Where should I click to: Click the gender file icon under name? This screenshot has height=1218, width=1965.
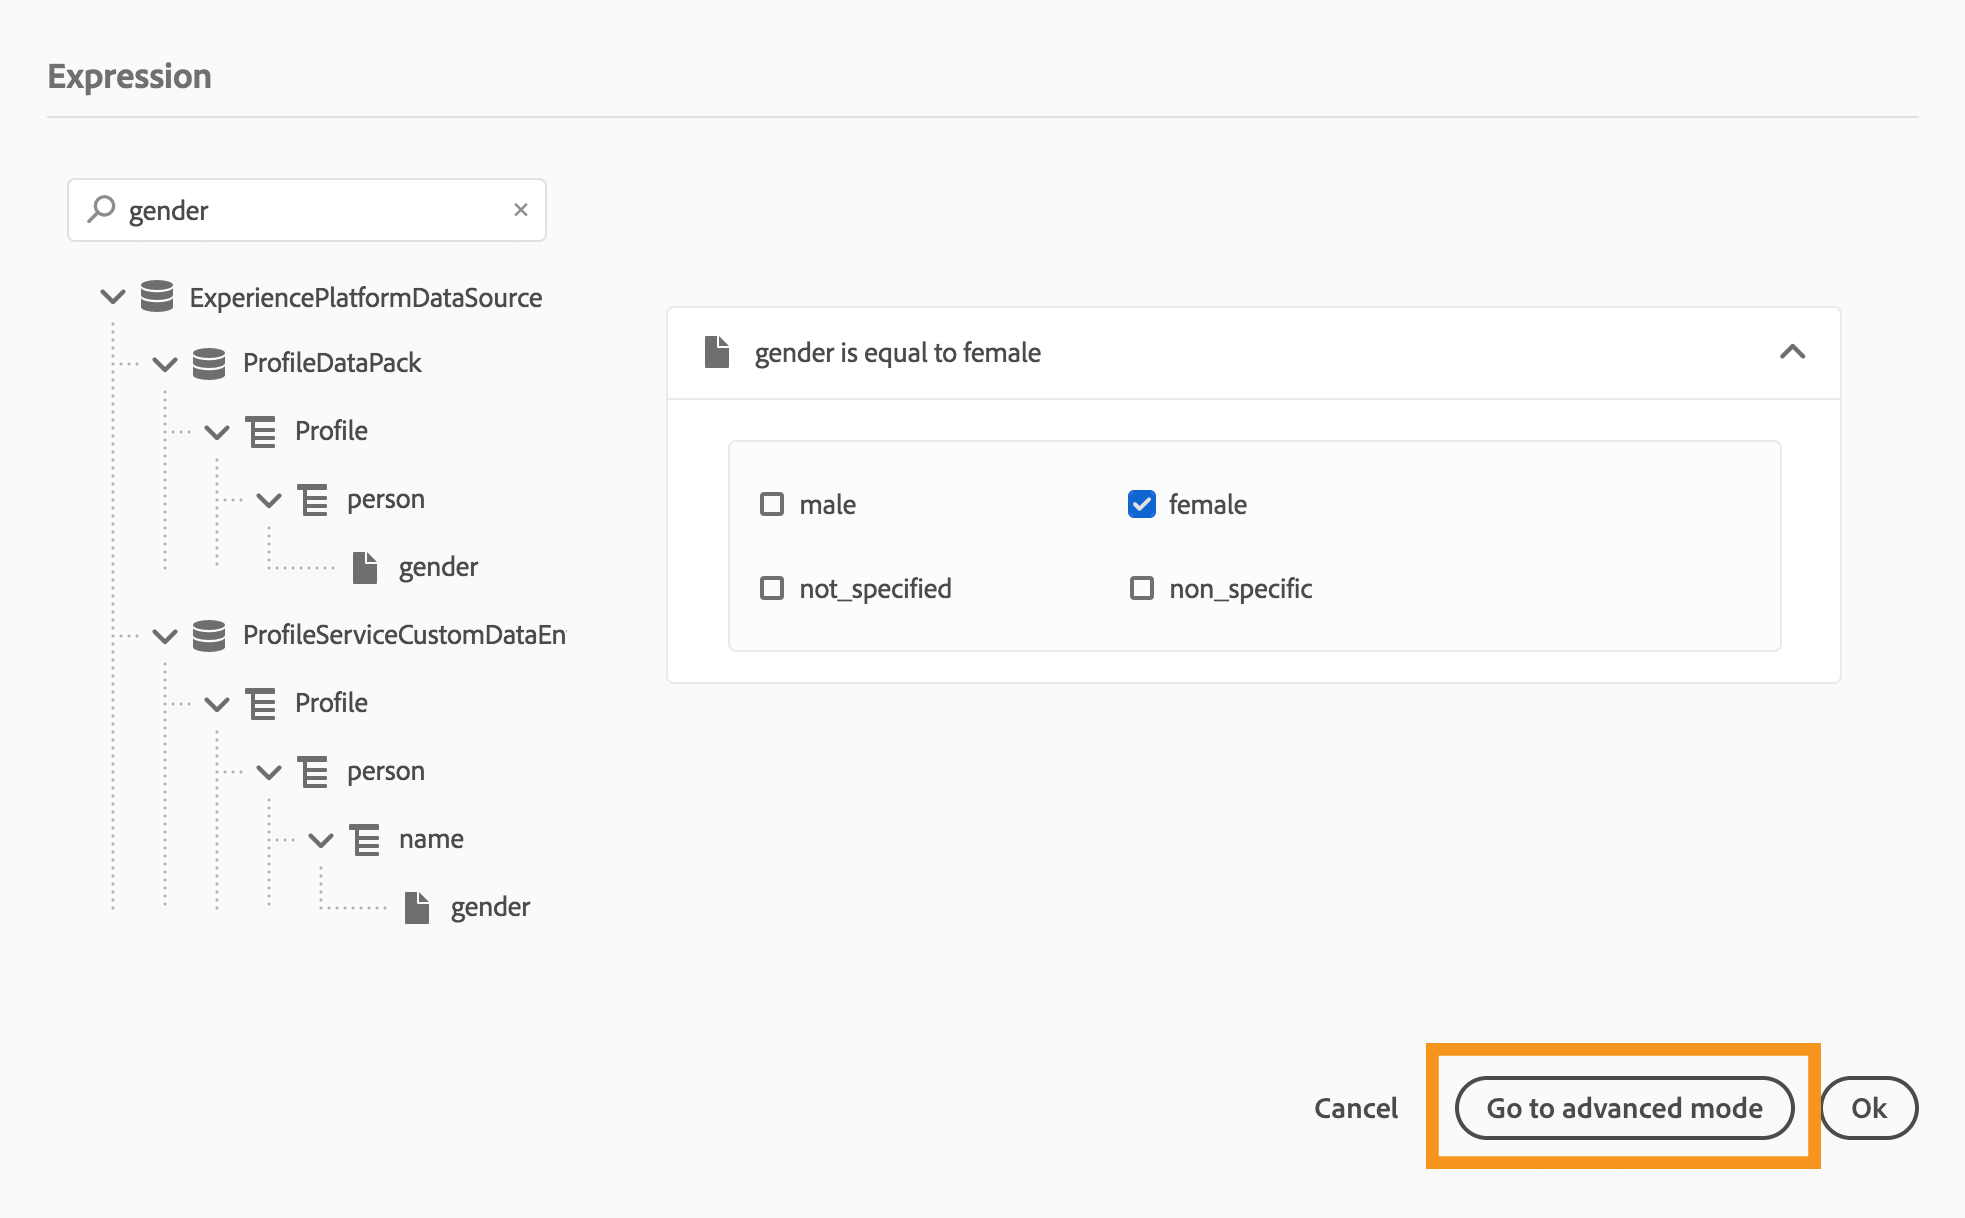417,907
